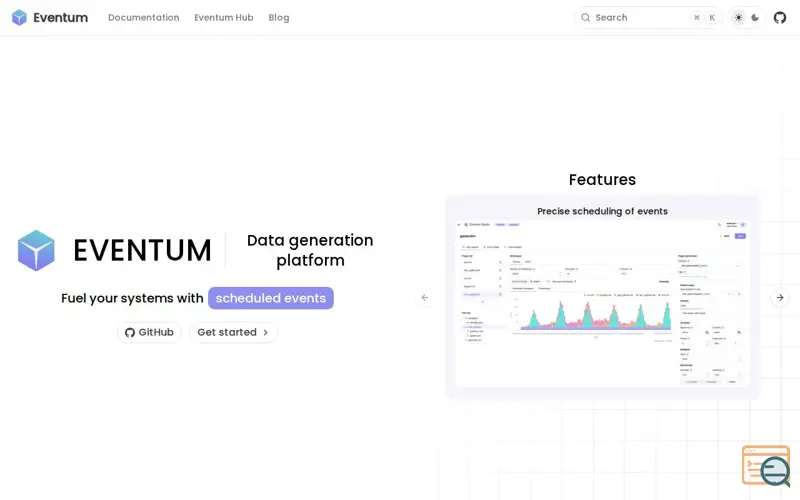Click the Features heading
This screenshot has height=500, width=800.
tap(602, 180)
